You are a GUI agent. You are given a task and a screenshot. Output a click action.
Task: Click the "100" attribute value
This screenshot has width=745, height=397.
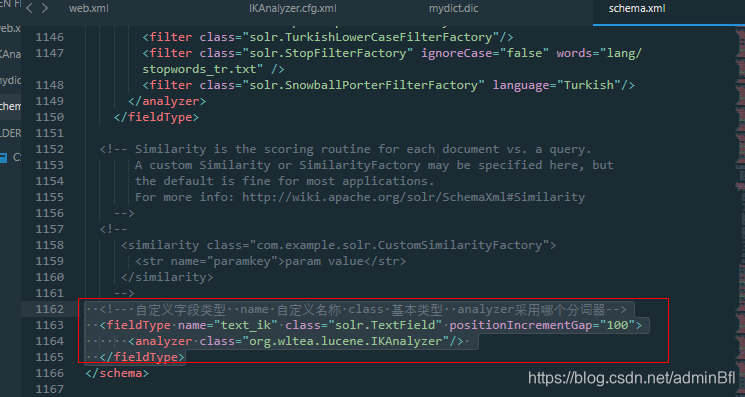(x=617, y=325)
